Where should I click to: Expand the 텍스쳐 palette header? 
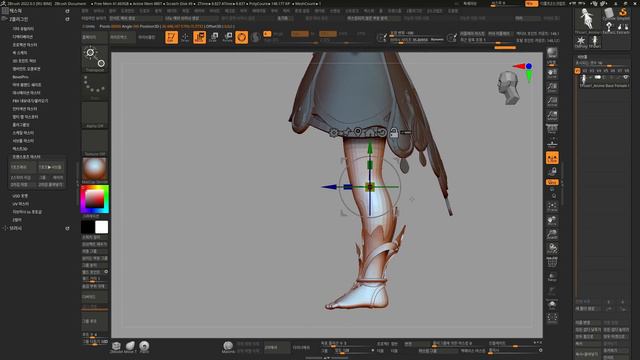click(16, 11)
